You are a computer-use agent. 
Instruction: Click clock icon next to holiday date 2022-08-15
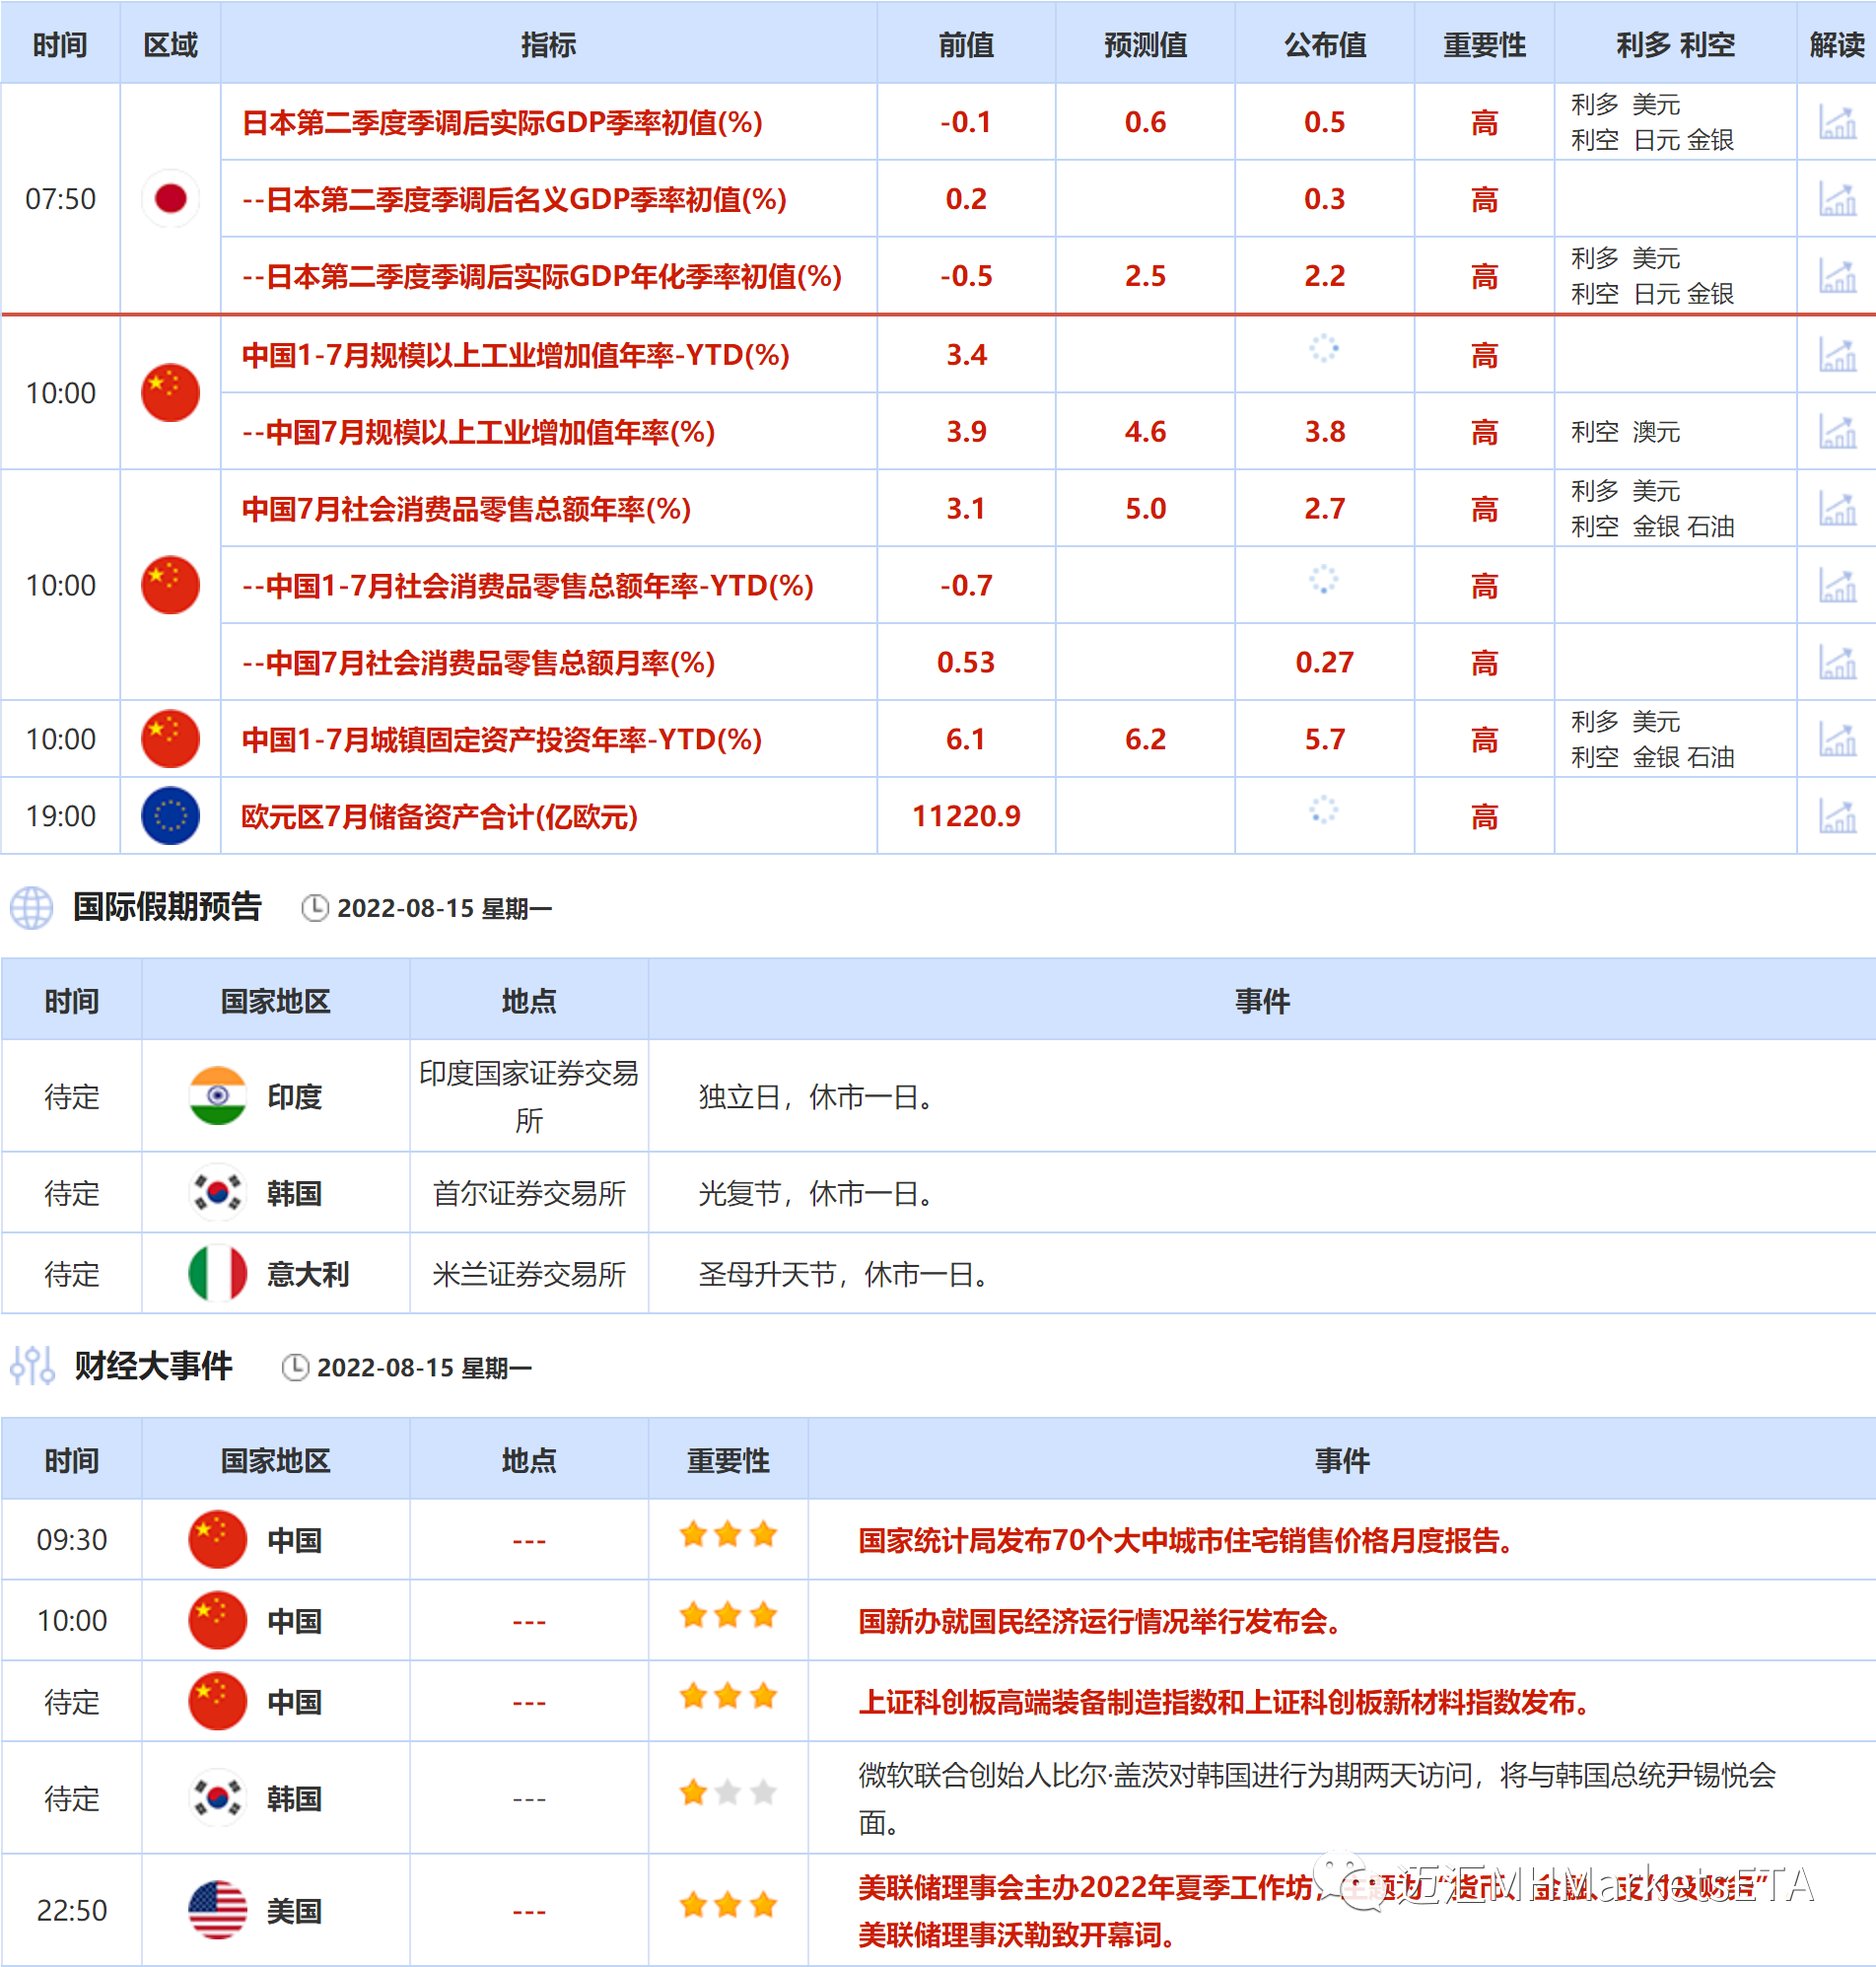315,908
